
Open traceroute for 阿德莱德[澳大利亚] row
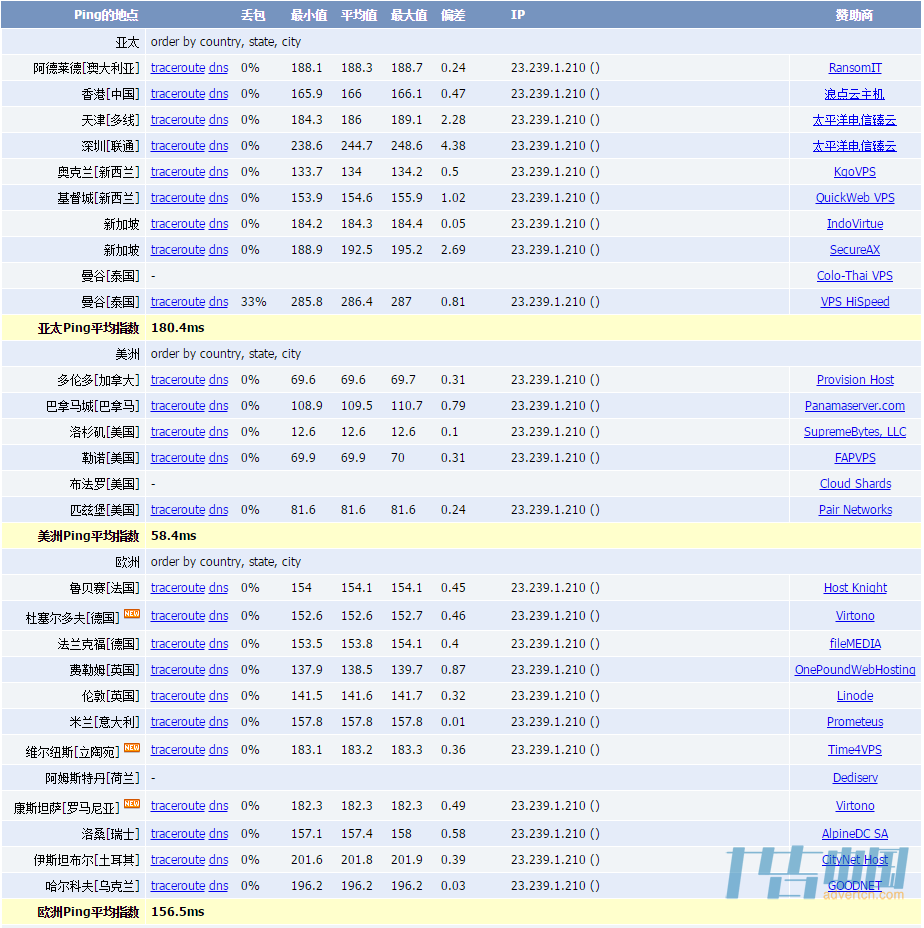[x=177, y=68]
